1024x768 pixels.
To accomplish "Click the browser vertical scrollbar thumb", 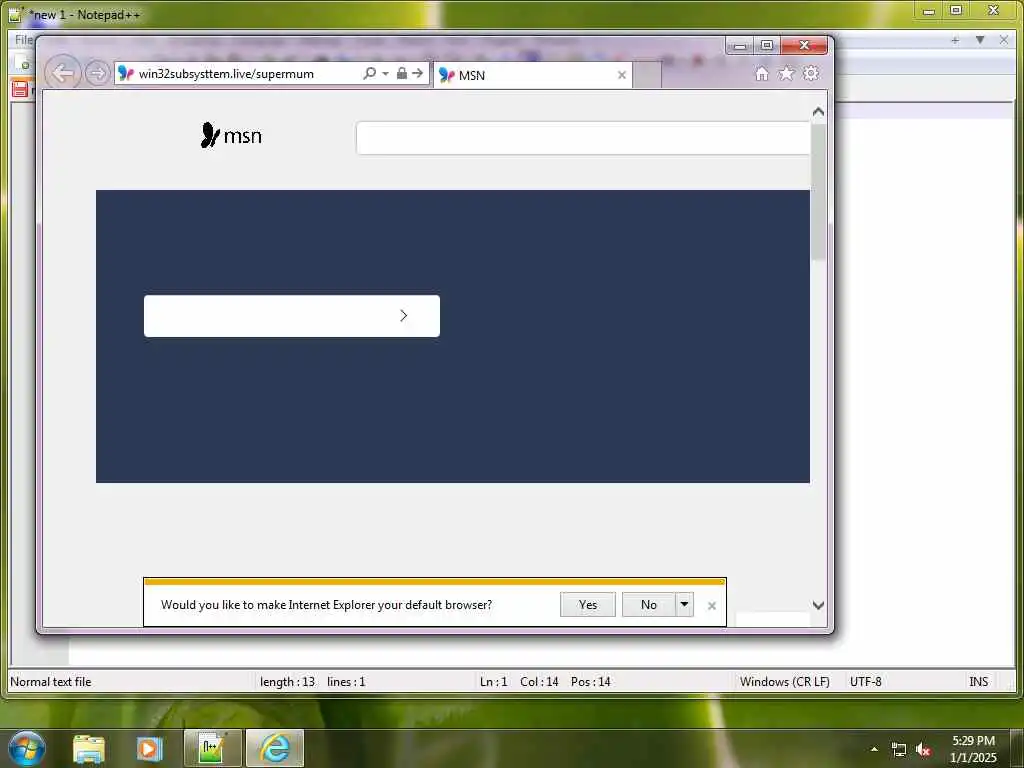I will tap(818, 193).
